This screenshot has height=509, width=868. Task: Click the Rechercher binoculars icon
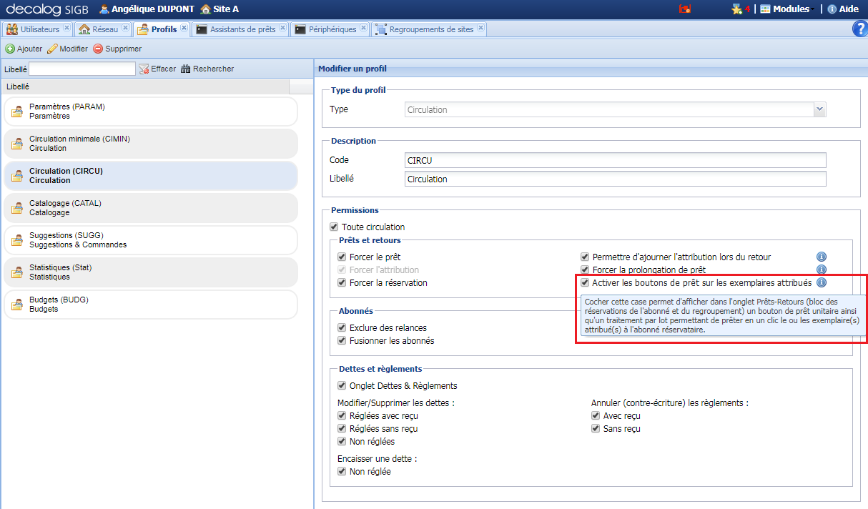tap(186, 69)
